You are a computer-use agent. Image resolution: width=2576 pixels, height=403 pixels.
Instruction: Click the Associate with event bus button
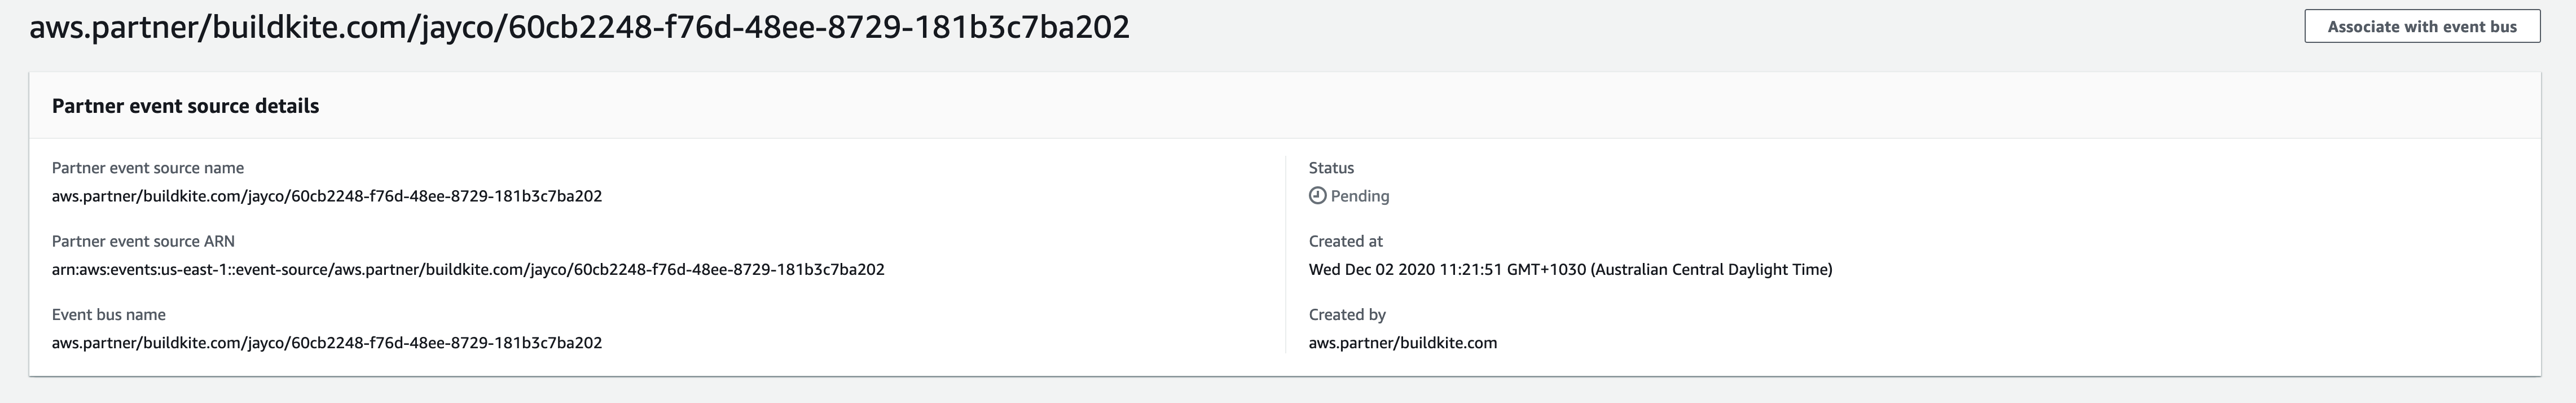tap(2421, 27)
